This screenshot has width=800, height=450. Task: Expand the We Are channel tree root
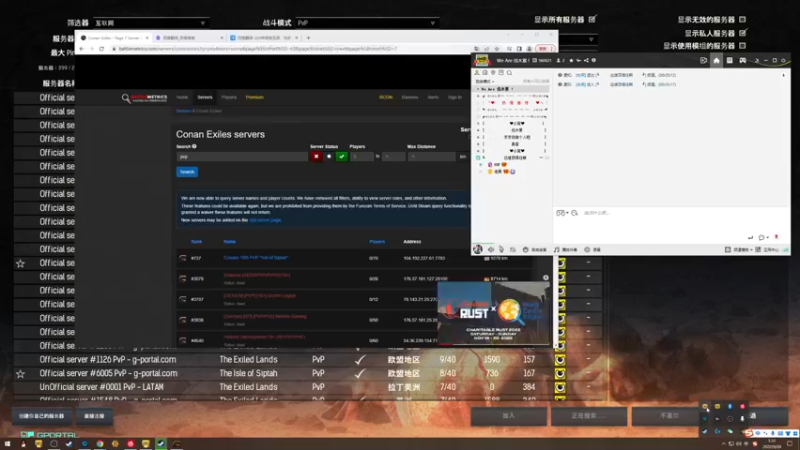coord(478,89)
